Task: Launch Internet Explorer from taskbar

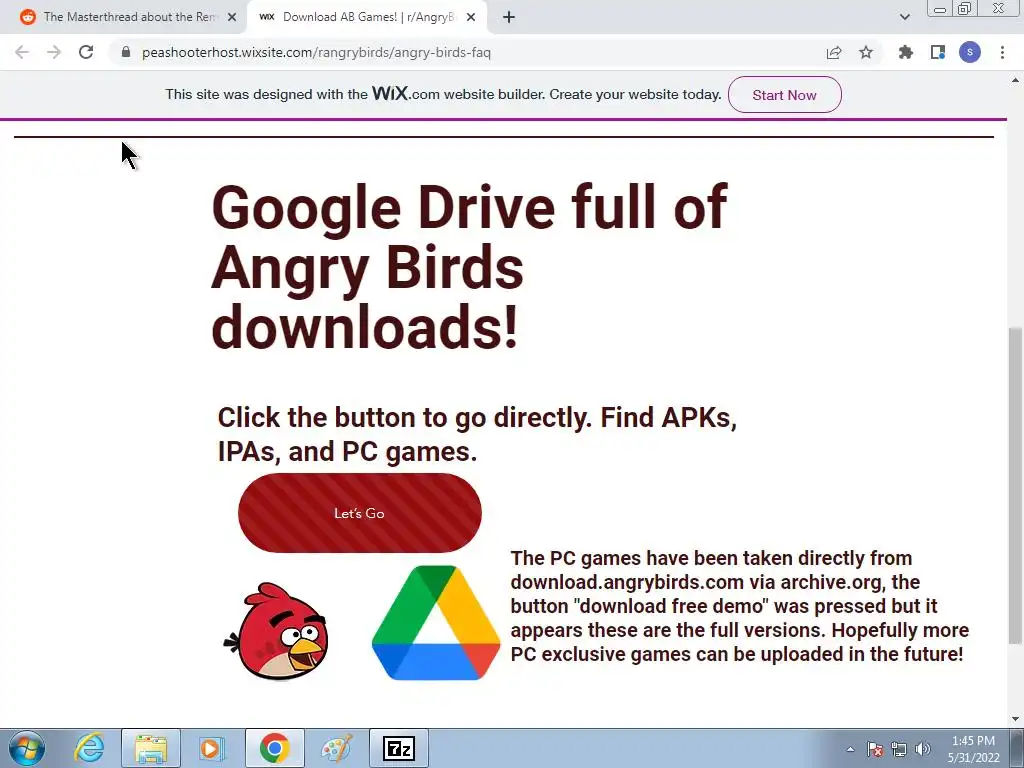Action: click(89, 748)
